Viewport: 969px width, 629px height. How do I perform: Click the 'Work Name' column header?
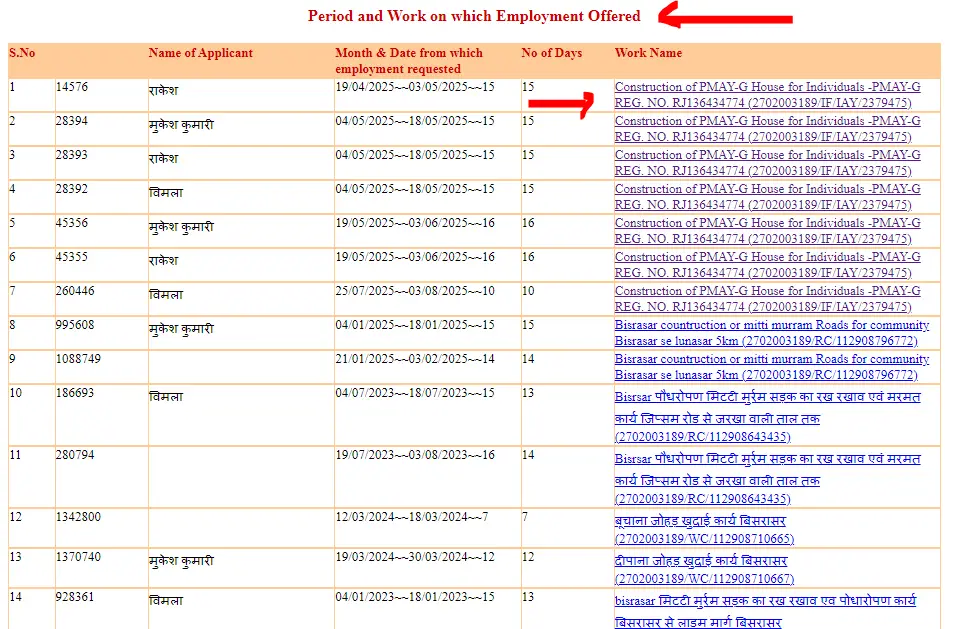click(x=648, y=53)
